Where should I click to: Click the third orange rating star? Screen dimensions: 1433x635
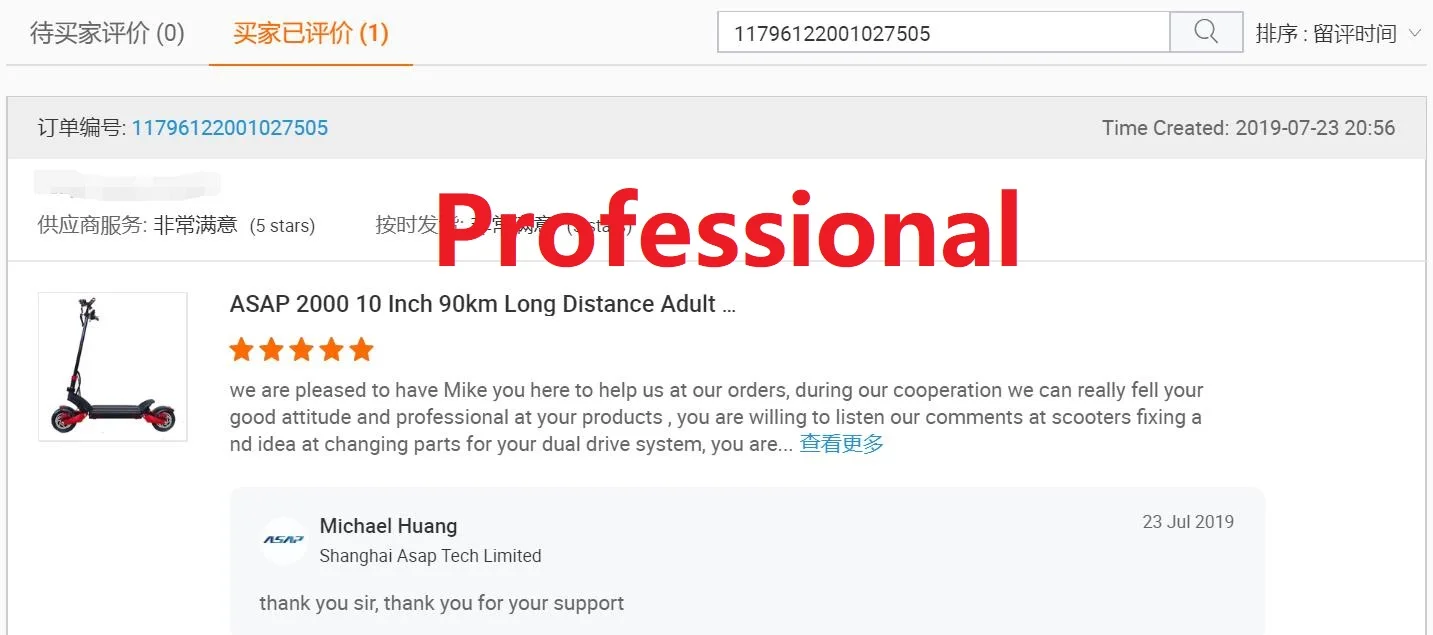(x=301, y=349)
